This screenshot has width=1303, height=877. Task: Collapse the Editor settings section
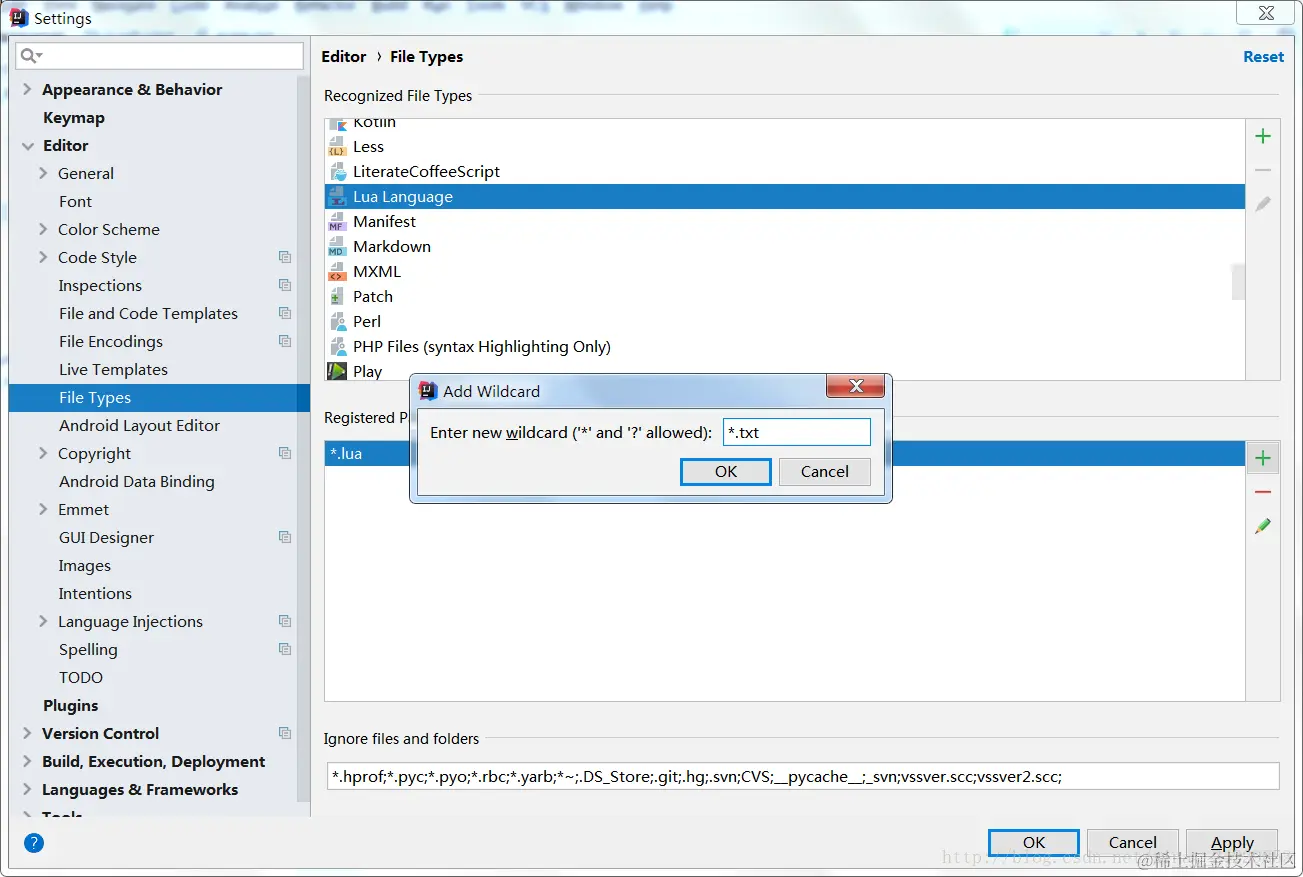coord(28,145)
